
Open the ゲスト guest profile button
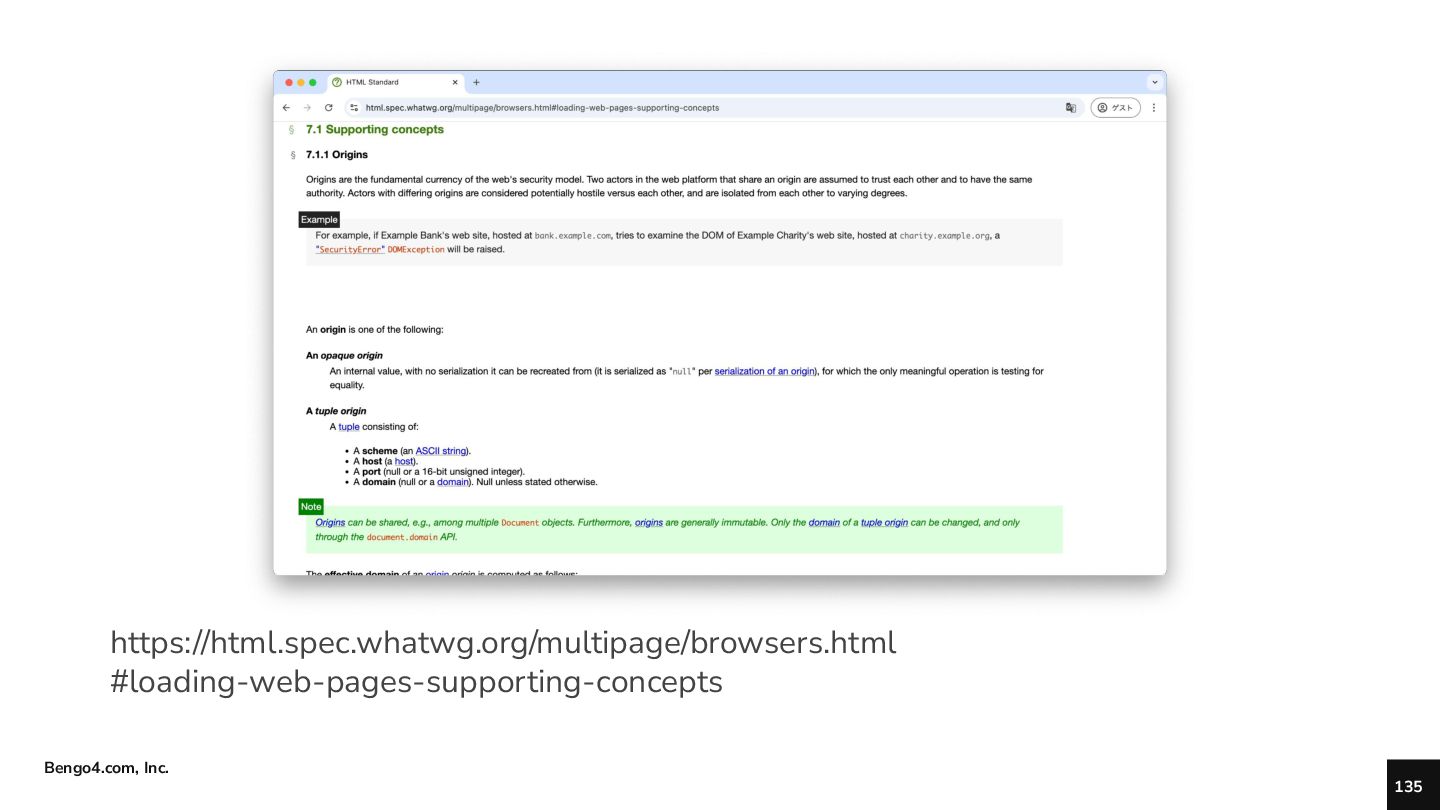[1115, 108]
